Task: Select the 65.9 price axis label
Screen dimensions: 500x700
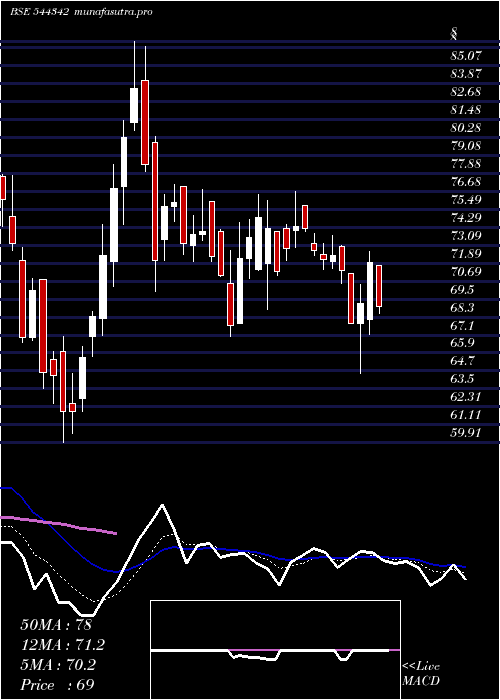Action: (x=463, y=343)
